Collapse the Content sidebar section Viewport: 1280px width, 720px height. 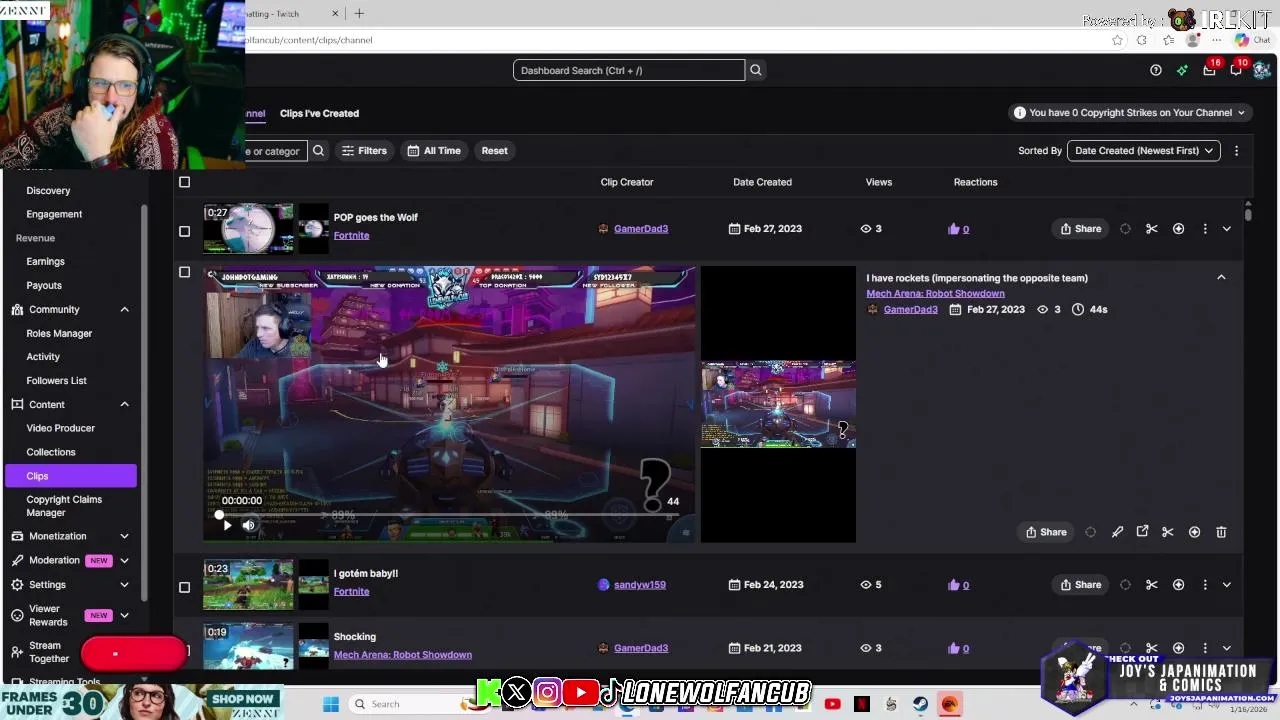point(124,405)
